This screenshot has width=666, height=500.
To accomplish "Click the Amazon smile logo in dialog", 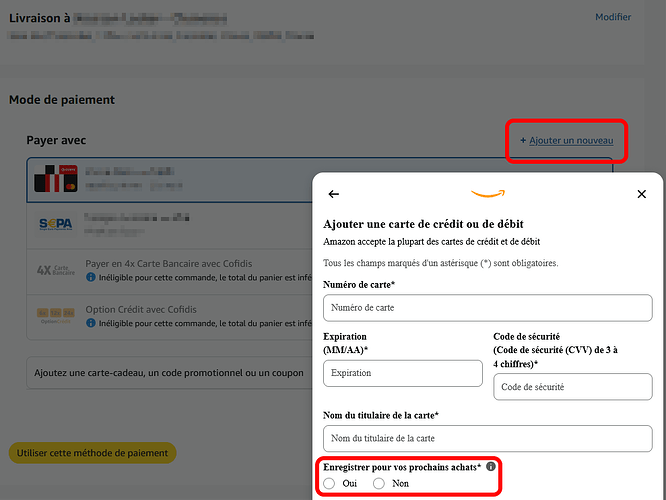I will coord(488,194).
